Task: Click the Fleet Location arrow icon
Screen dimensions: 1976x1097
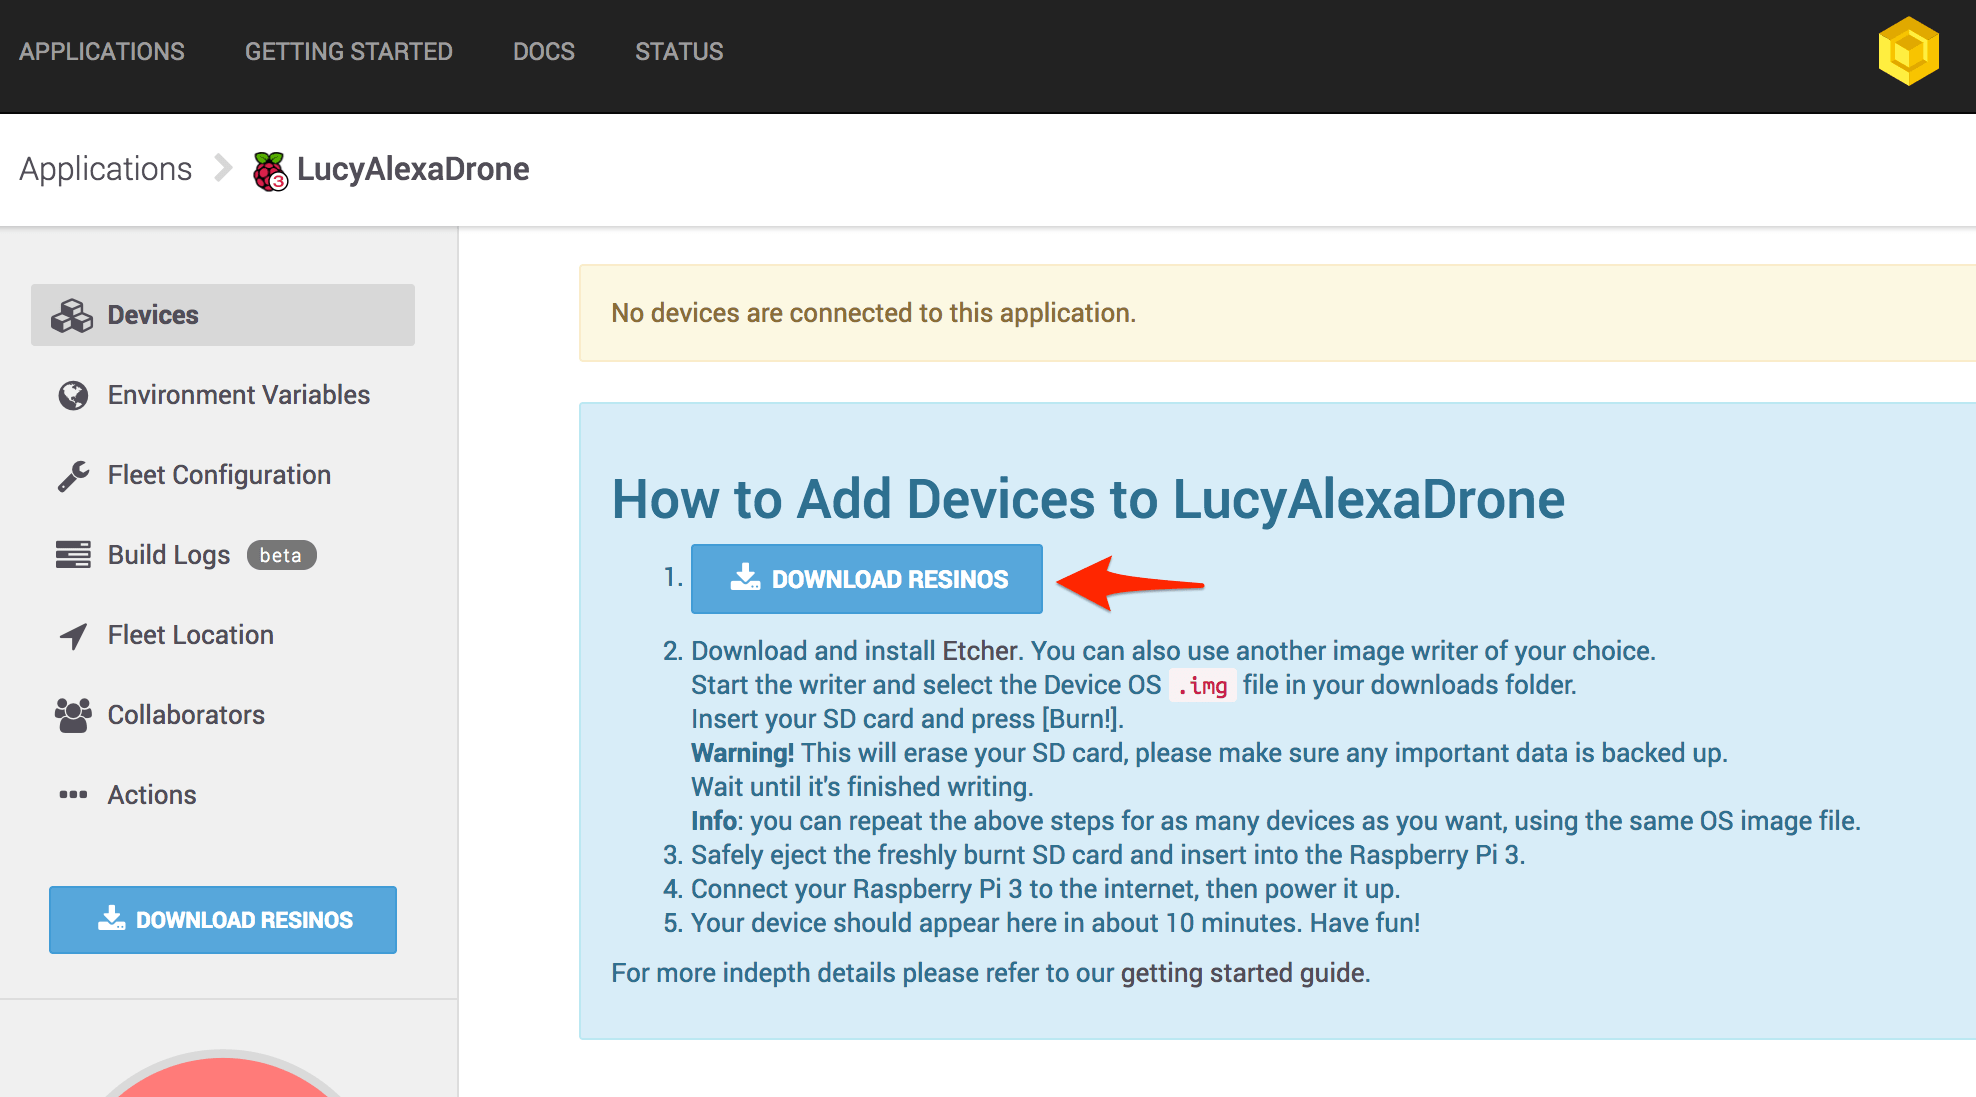Action: [x=73, y=635]
